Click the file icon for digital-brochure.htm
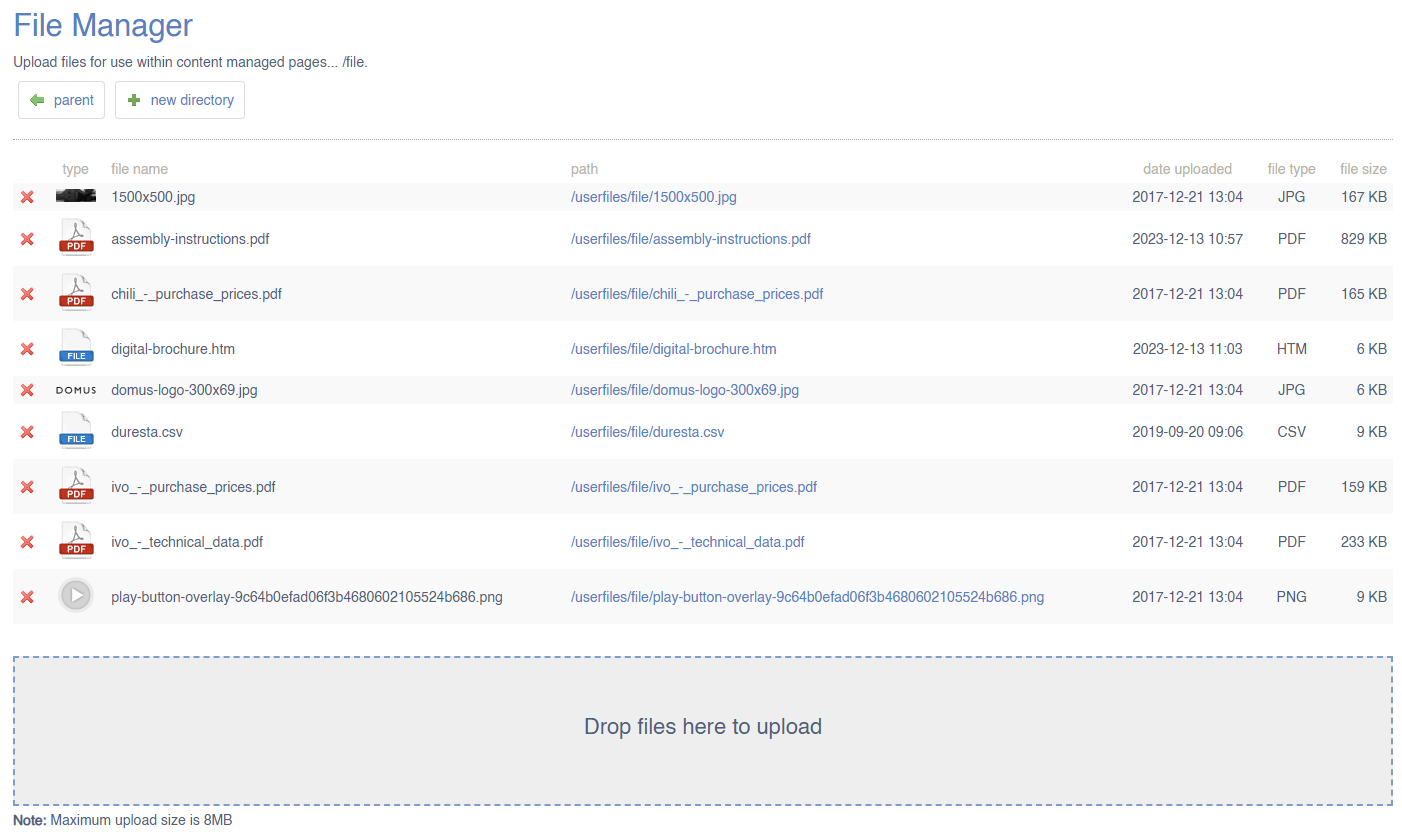Viewport: 1402px width, 832px height. click(x=76, y=349)
